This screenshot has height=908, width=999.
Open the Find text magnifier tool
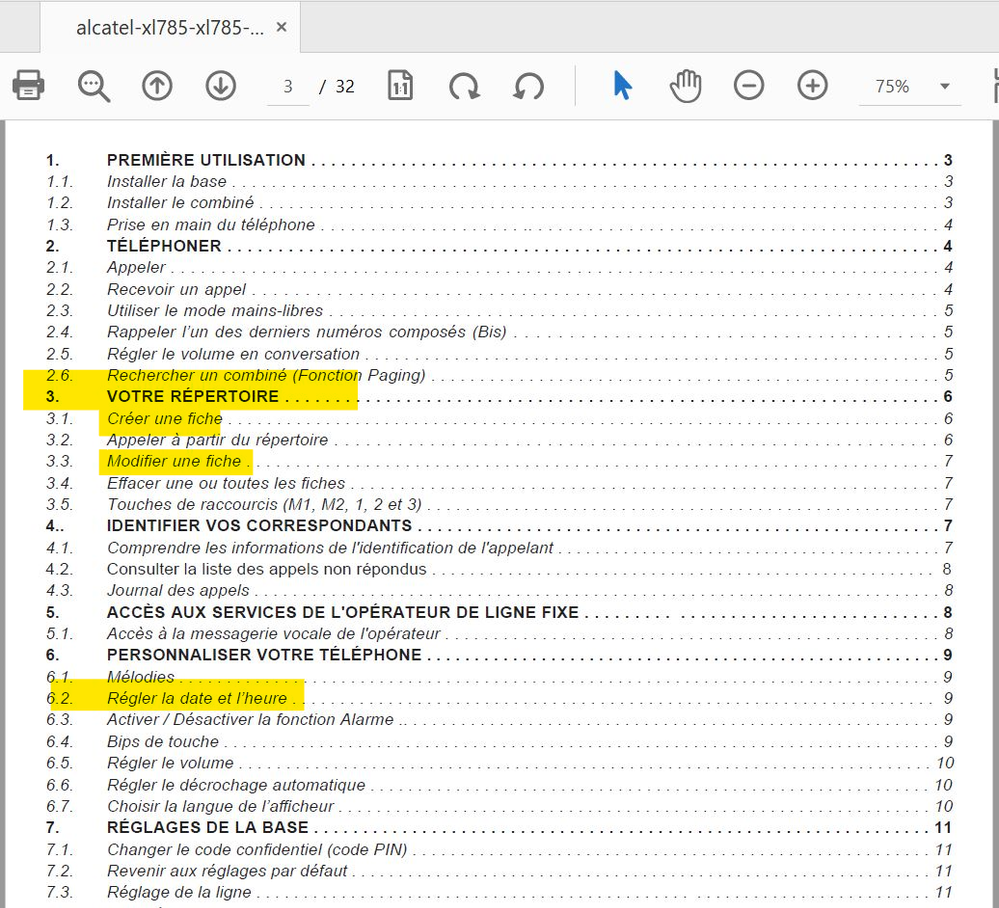(x=94, y=86)
